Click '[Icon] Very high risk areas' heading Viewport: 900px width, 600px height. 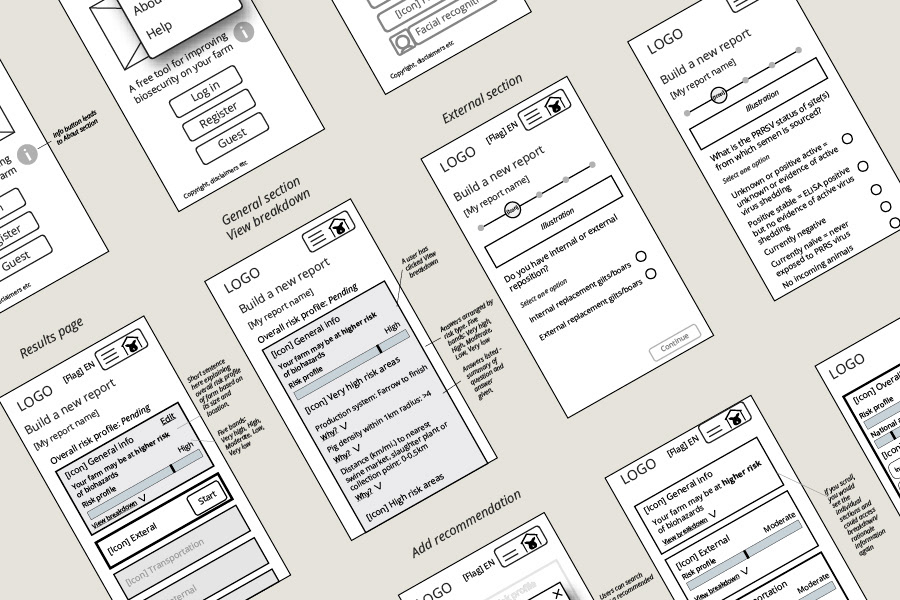tap(352, 386)
